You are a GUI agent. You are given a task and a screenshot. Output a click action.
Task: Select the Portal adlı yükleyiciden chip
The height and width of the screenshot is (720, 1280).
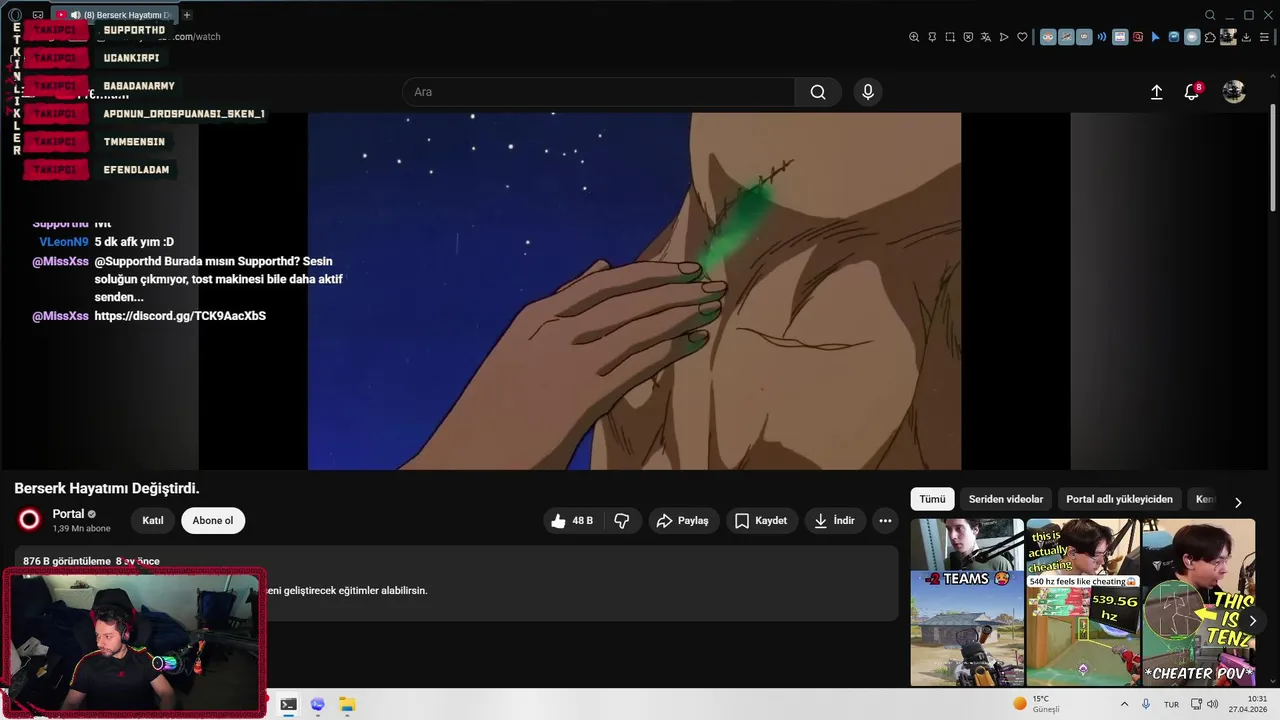coord(1119,499)
